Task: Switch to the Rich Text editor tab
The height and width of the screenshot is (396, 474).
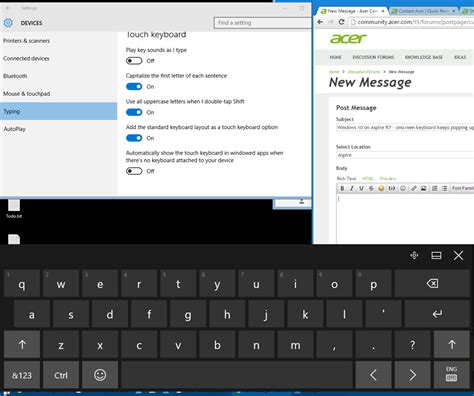Action: click(x=346, y=178)
